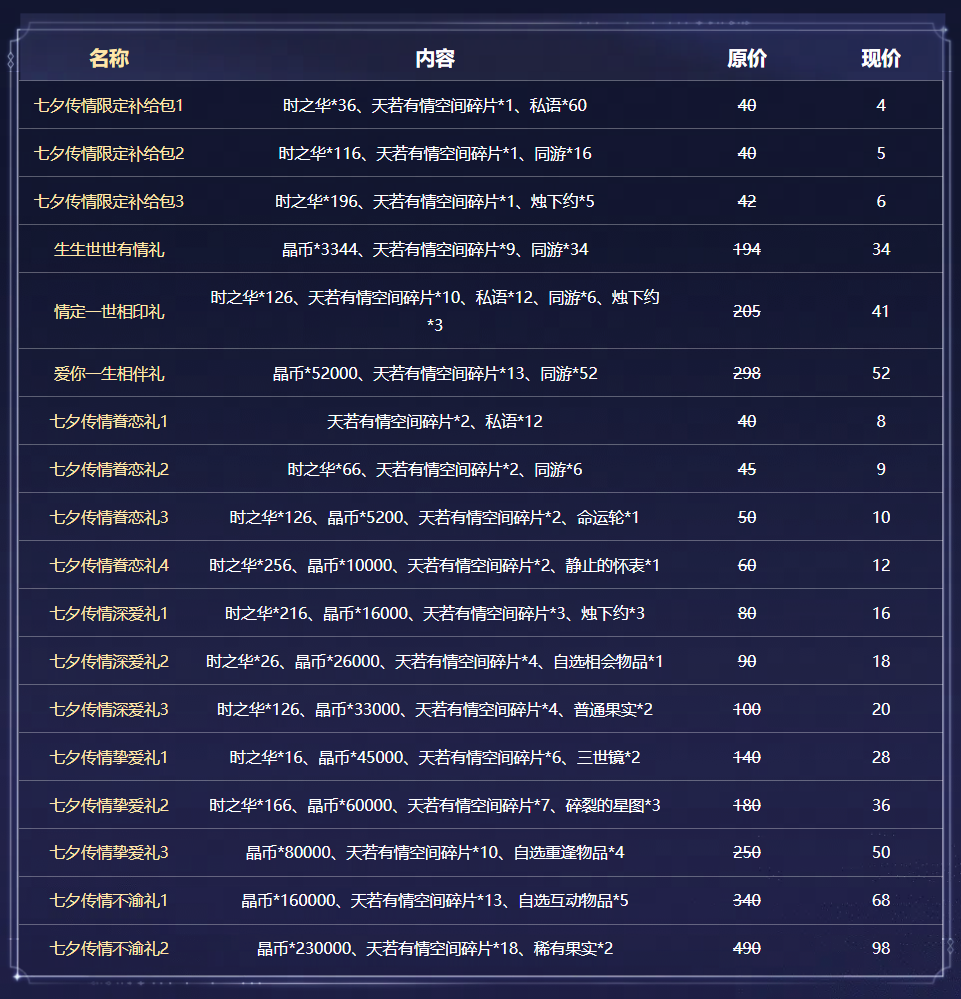
Task: Select the 七夕传情挚爱礼2 name cell
Action: coord(109,805)
